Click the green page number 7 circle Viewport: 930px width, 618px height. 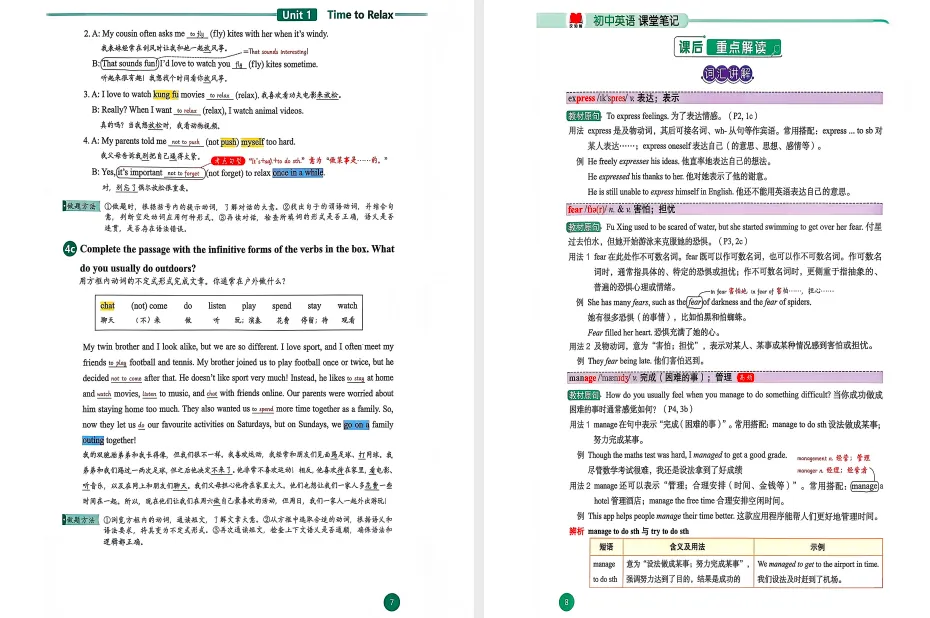tap(391, 602)
